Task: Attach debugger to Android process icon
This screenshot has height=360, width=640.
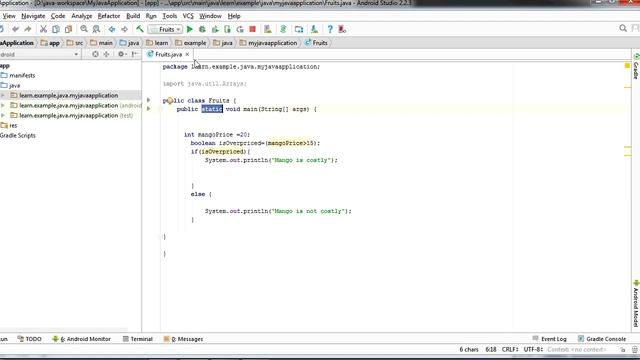Action: click(x=227, y=29)
